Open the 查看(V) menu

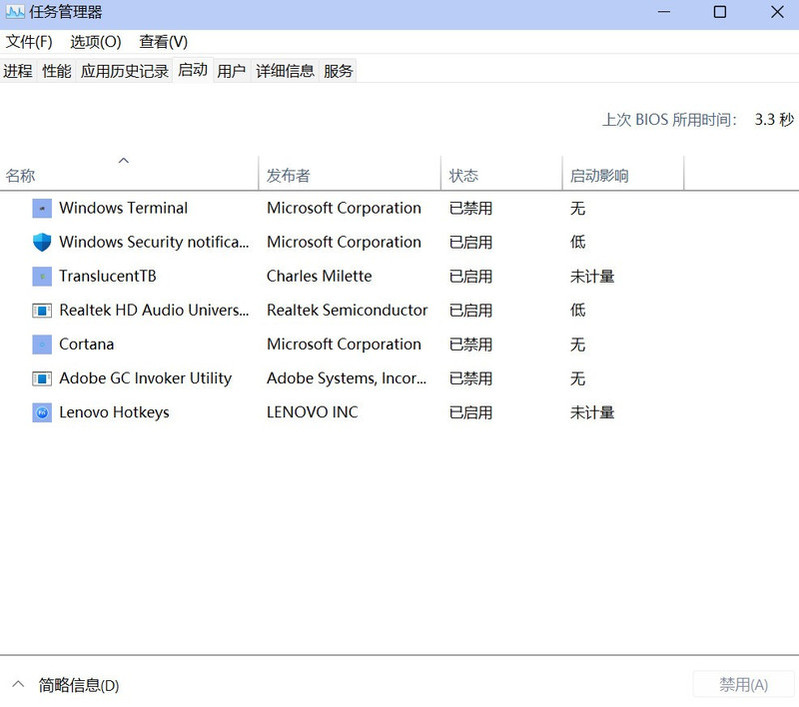tap(163, 42)
